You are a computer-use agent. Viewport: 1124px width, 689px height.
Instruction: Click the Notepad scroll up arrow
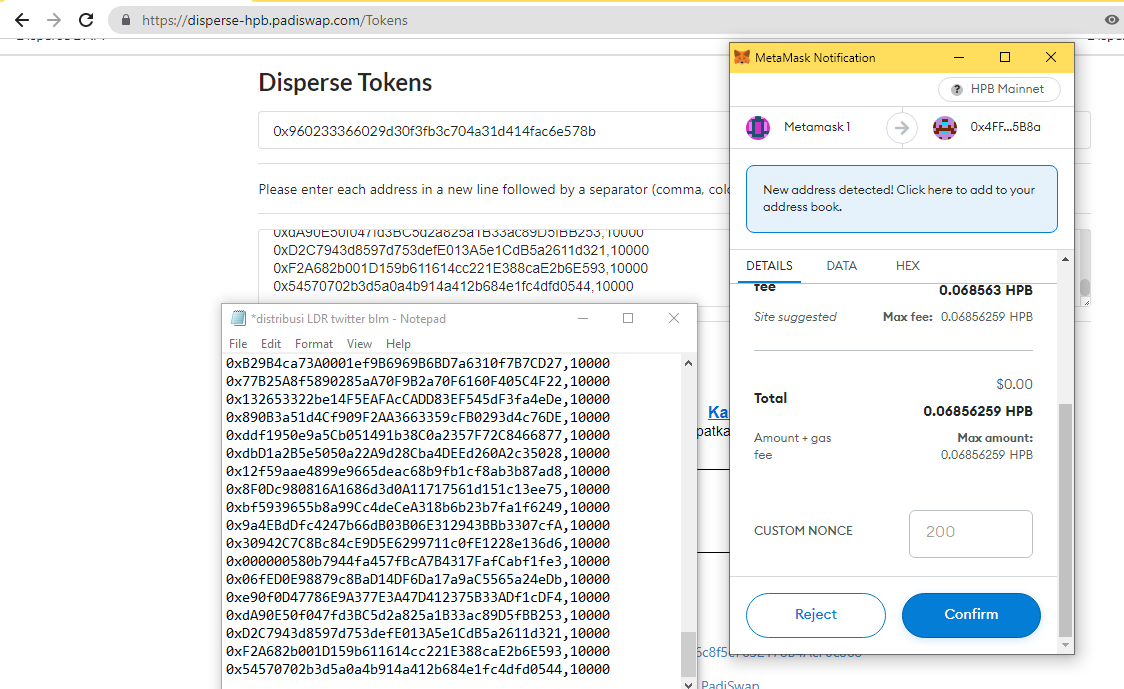(x=688, y=363)
